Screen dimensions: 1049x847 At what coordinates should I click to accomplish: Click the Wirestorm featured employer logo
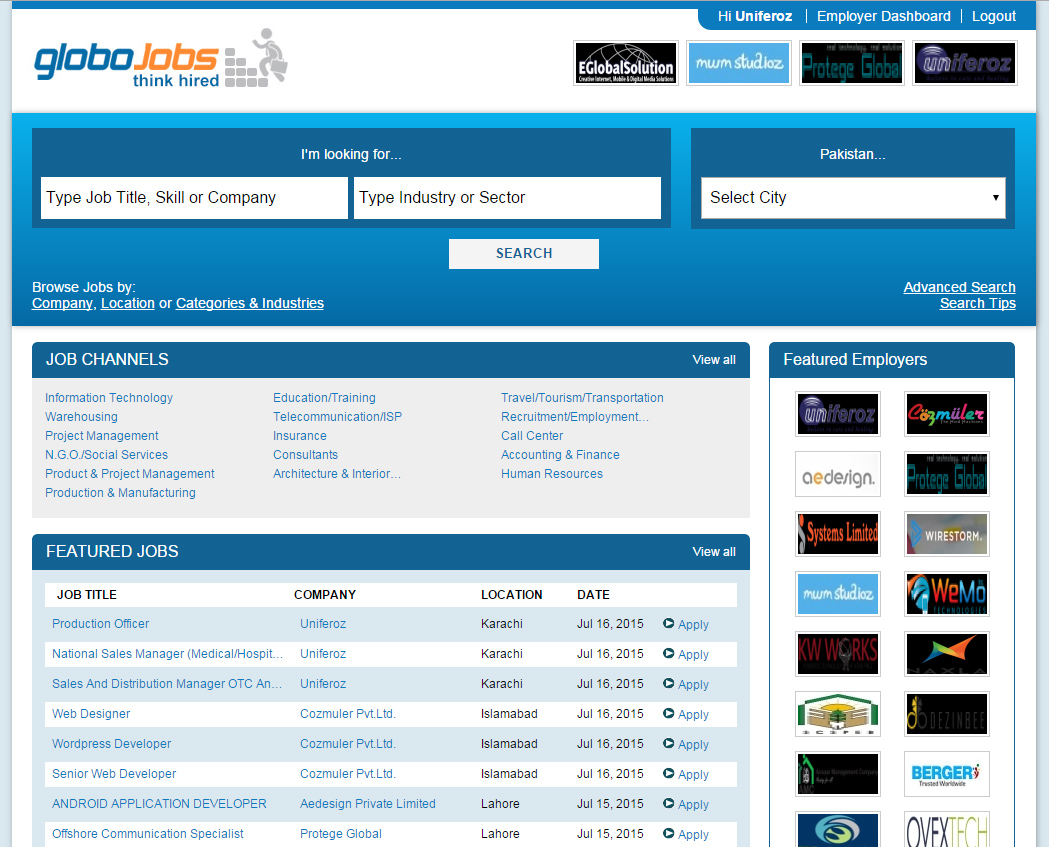pos(946,534)
